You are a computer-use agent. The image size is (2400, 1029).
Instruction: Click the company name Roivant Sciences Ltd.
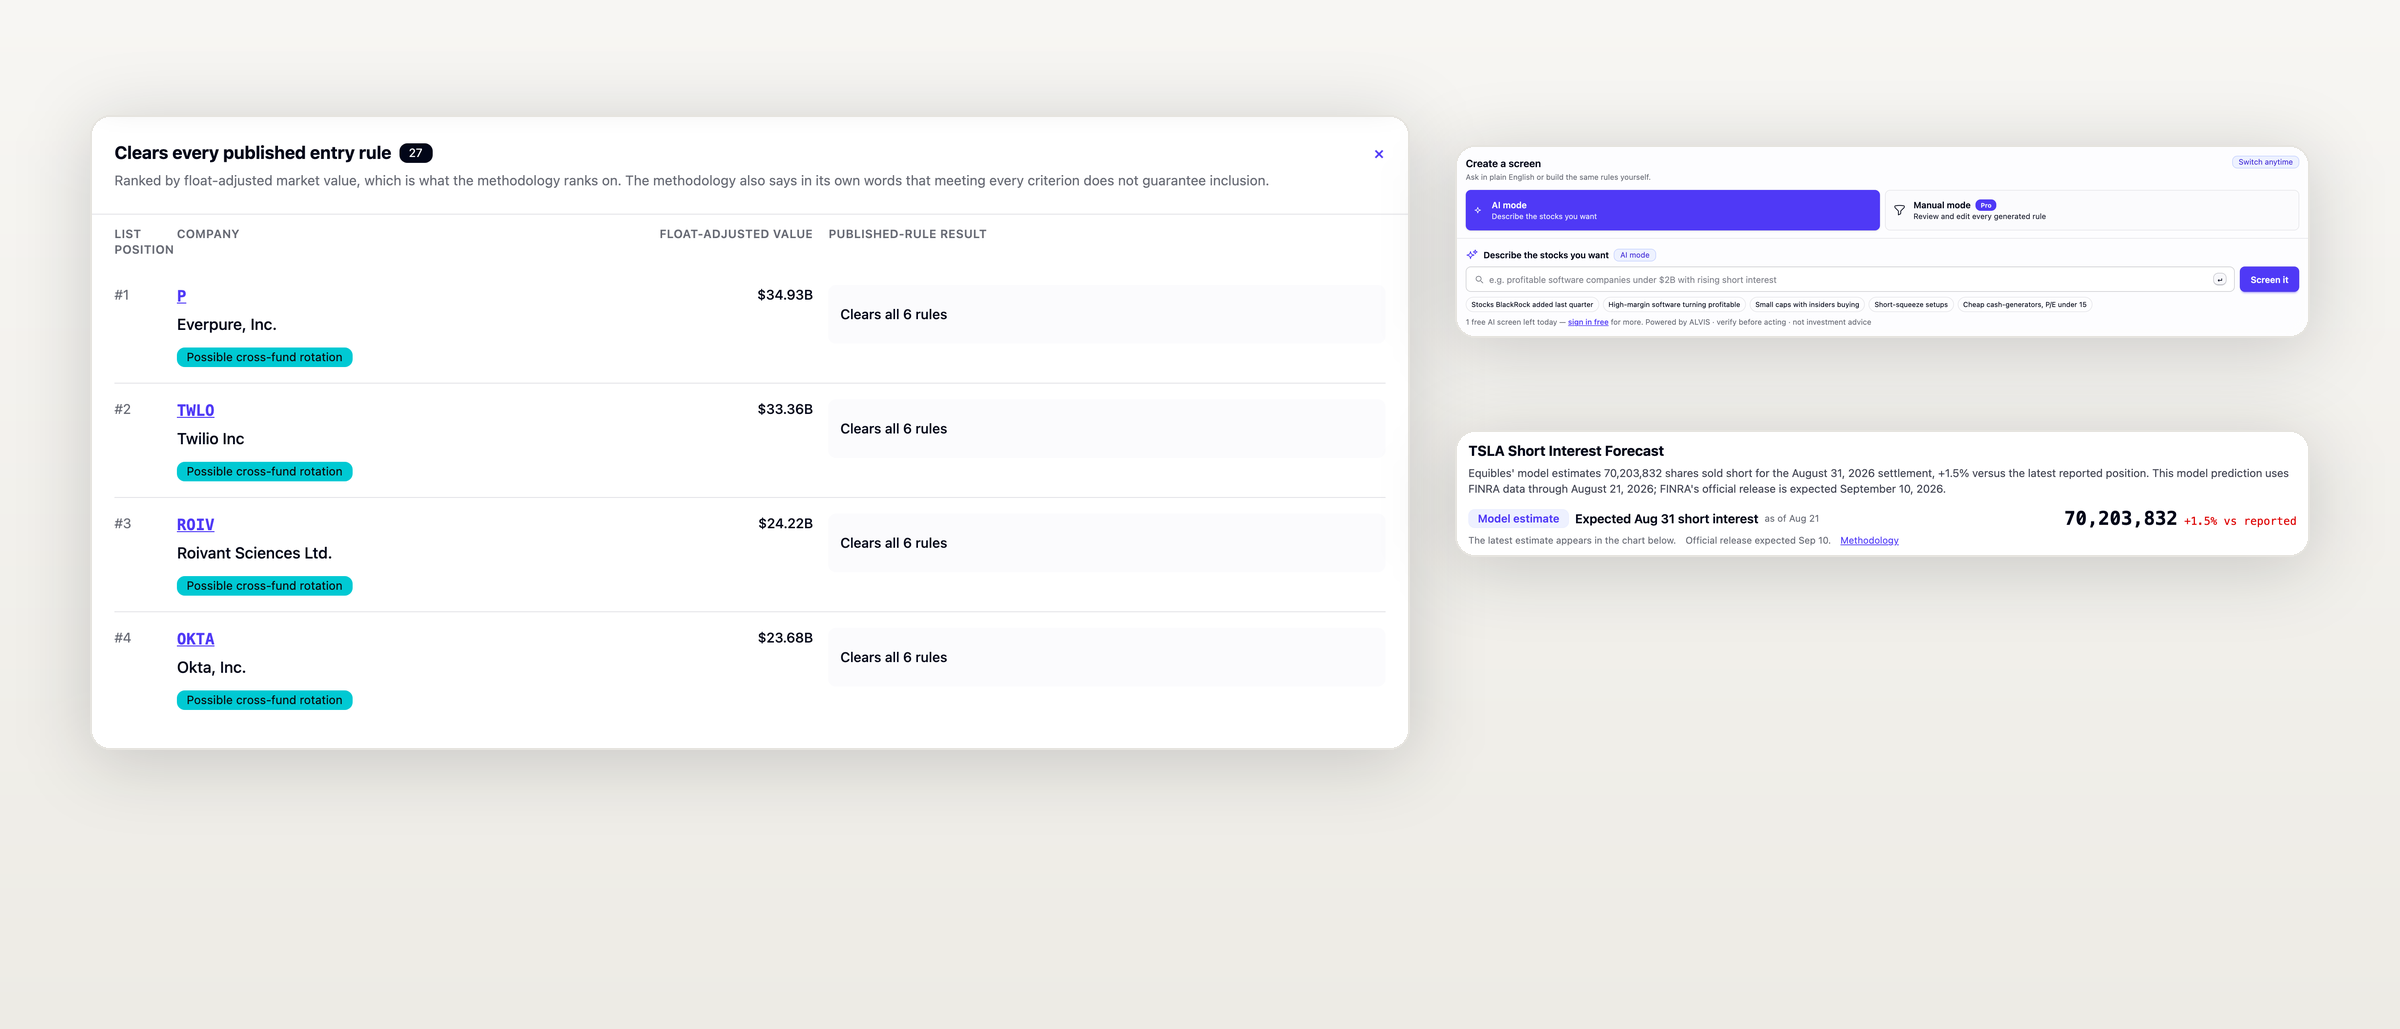(x=254, y=553)
